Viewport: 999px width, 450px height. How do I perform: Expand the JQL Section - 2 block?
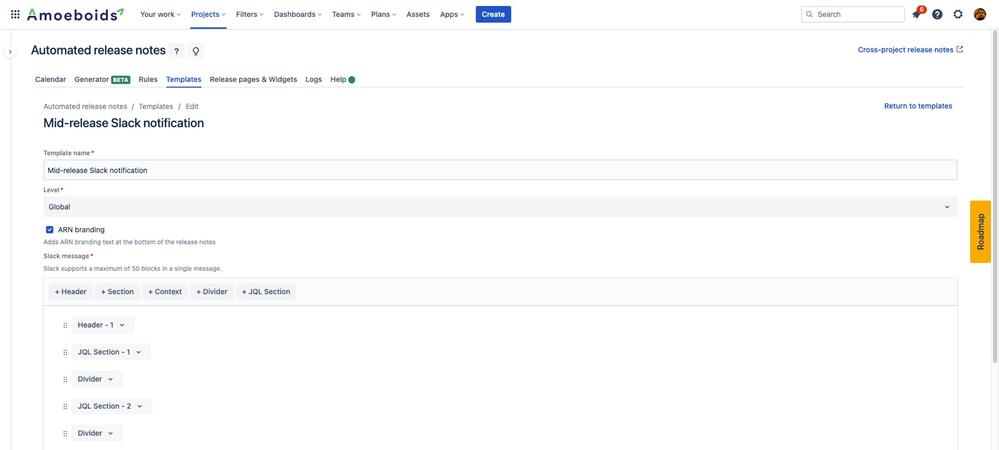point(111,406)
